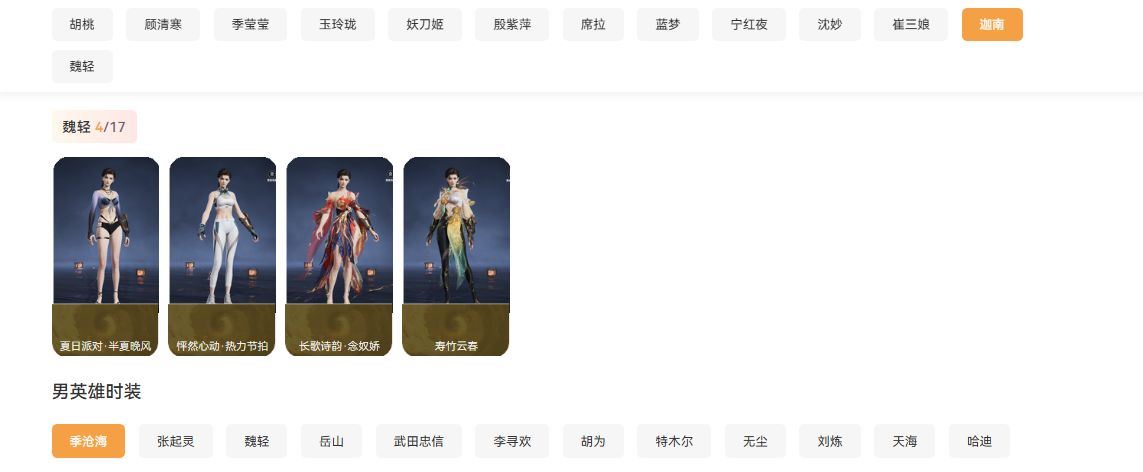Switch to the 武田忠信 tab
Image resolution: width=1143 pixels, height=472 pixels.
419,441
